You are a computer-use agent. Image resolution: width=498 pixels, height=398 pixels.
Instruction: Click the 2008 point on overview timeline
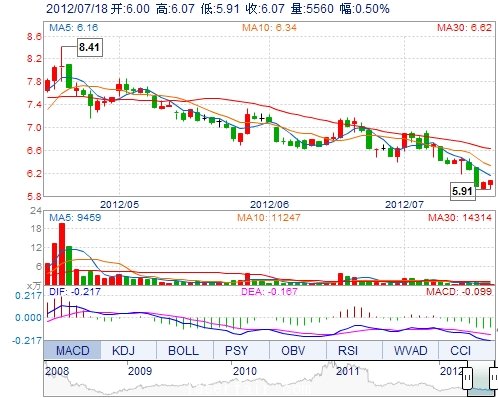pyautogui.click(x=57, y=371)
